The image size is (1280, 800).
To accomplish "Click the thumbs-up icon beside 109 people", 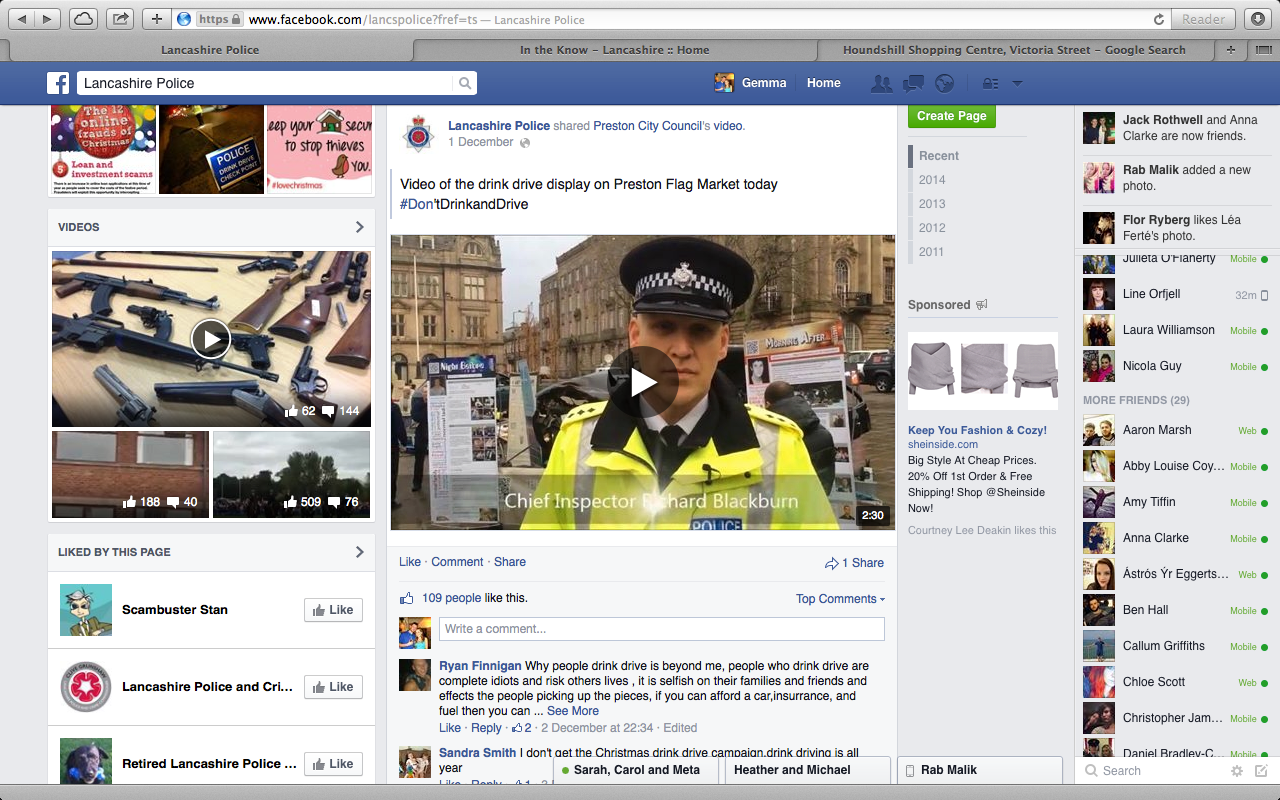I will (407, 598).
